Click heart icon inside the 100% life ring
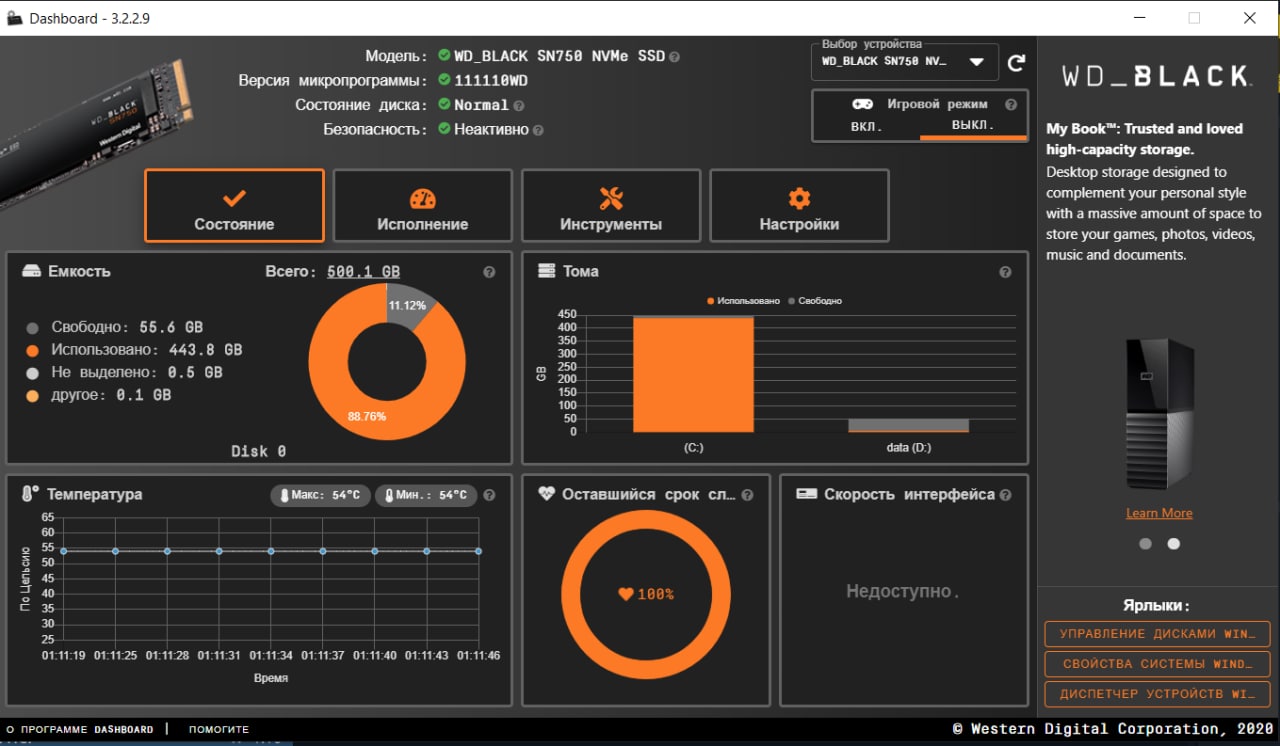Viewport: 1280px width, 746px height. pyautogui.click(x=626, y=594)
